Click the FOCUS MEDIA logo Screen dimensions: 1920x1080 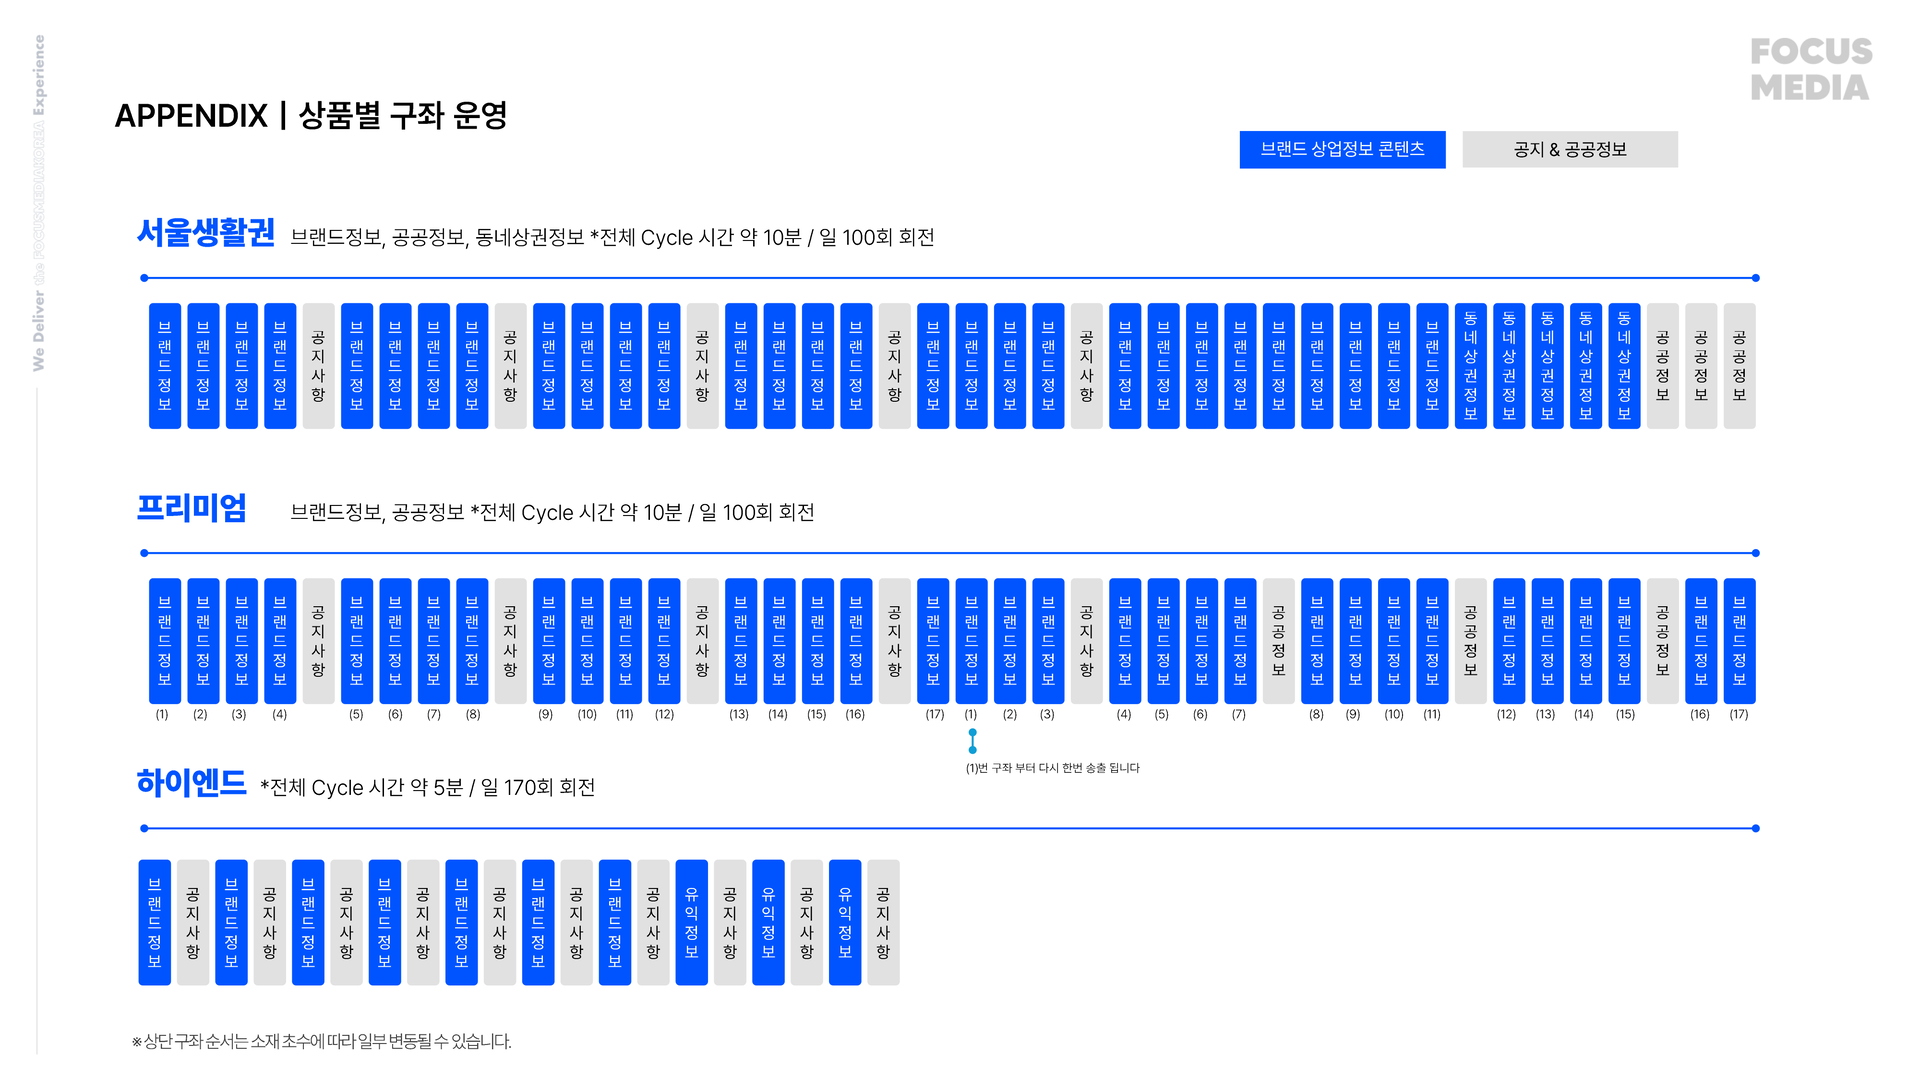(1810, 69)
